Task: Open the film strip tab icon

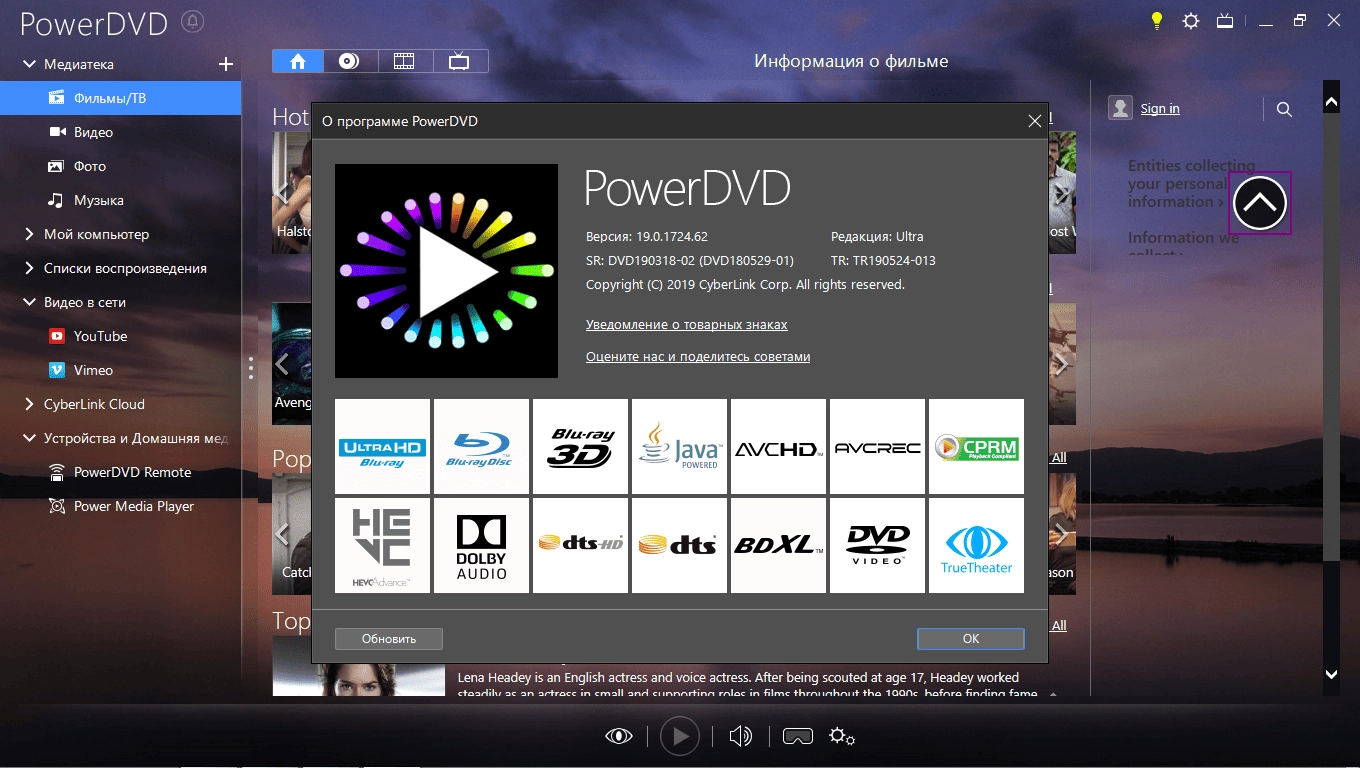Action: click(404, 61)
